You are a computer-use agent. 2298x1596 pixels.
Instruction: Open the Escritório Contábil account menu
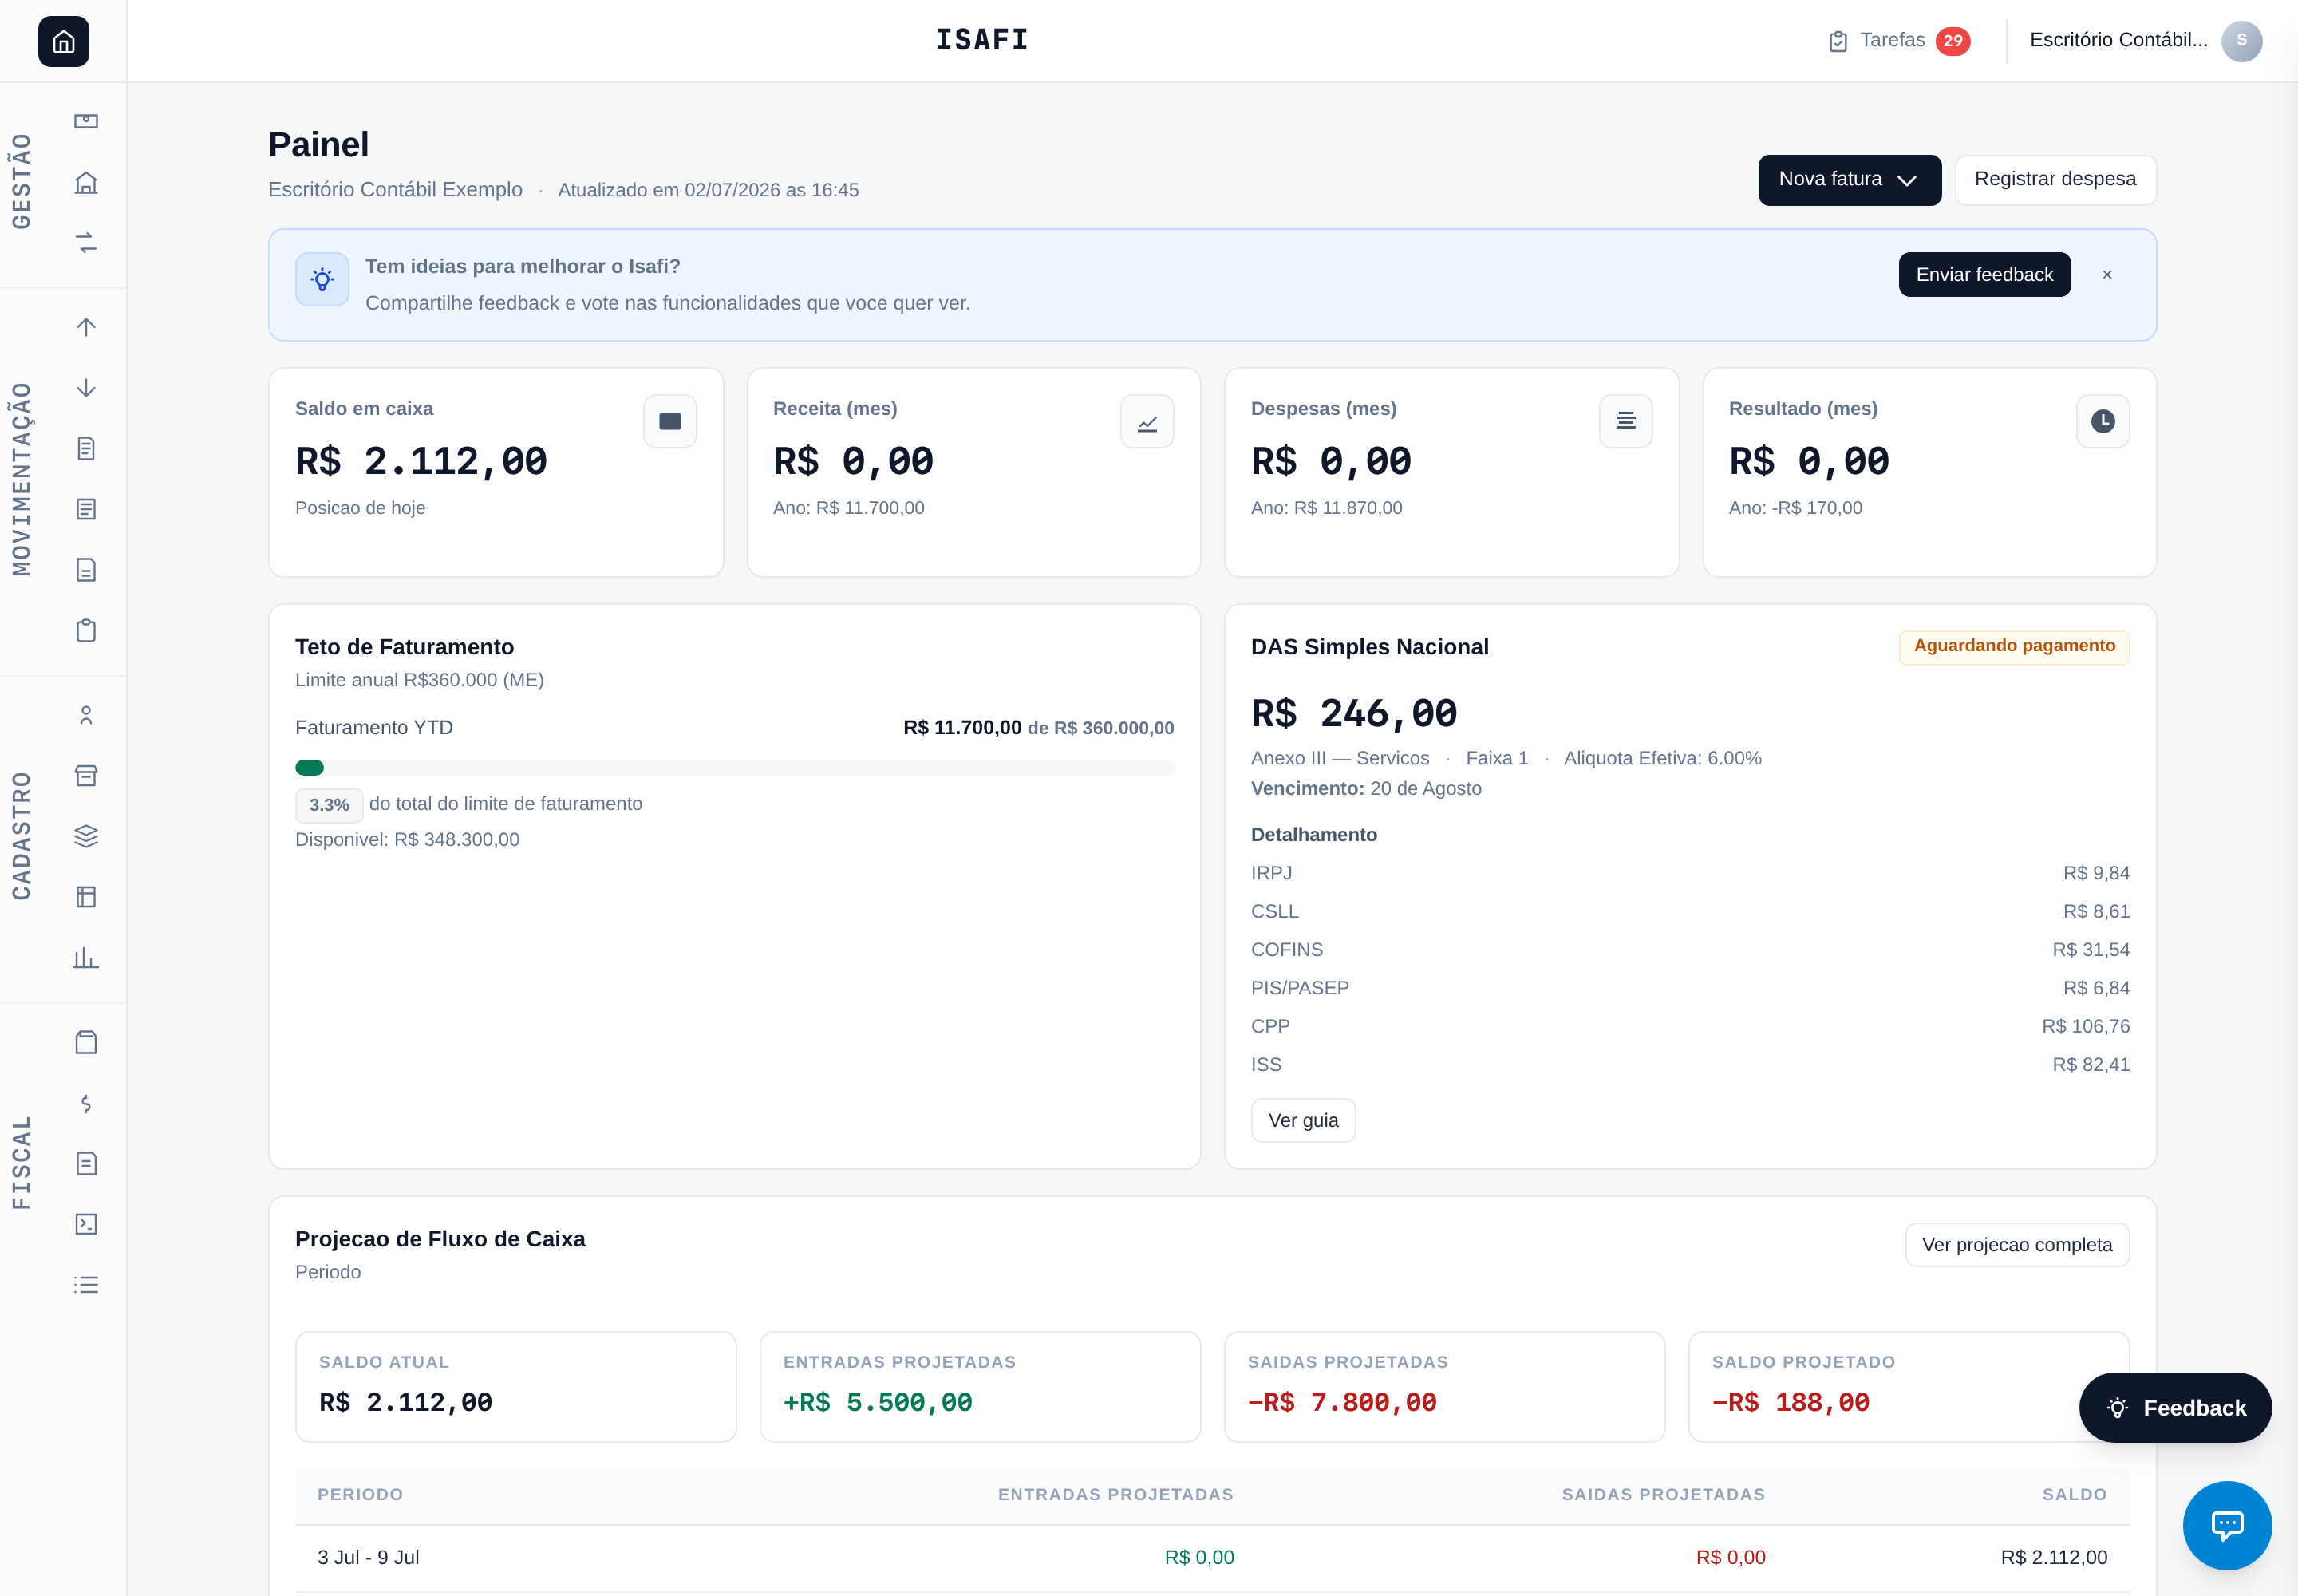pyautogui.click(x=2145, y=41)
